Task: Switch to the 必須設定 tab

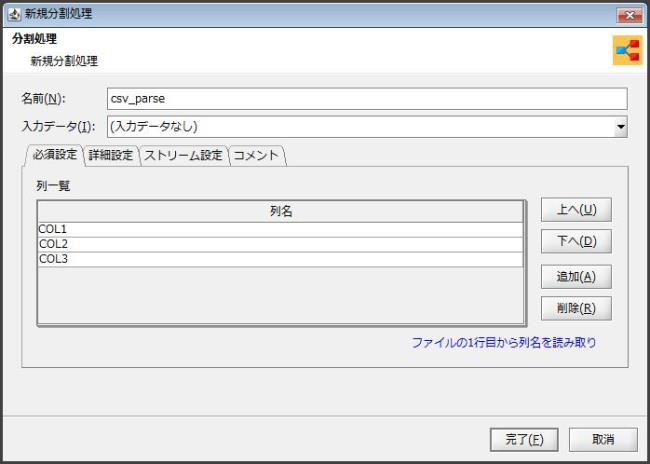Action: pyautogui.click(x=54, y=155)
